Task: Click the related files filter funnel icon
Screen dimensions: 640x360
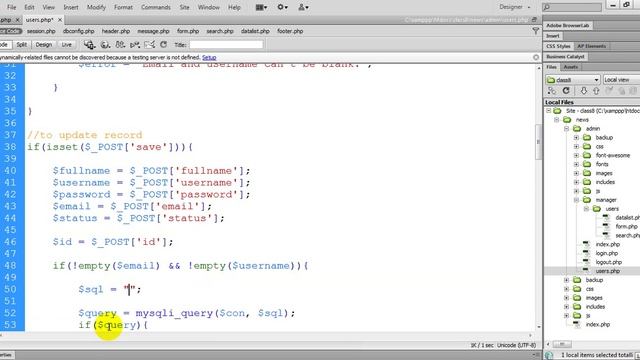Action: [x=536, y=31]
